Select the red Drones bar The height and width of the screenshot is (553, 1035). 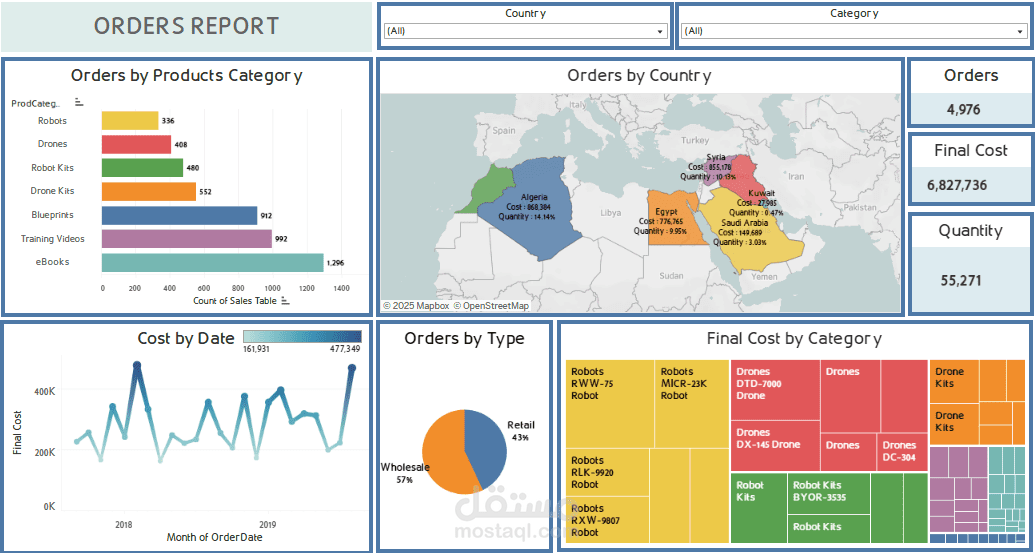136,145
